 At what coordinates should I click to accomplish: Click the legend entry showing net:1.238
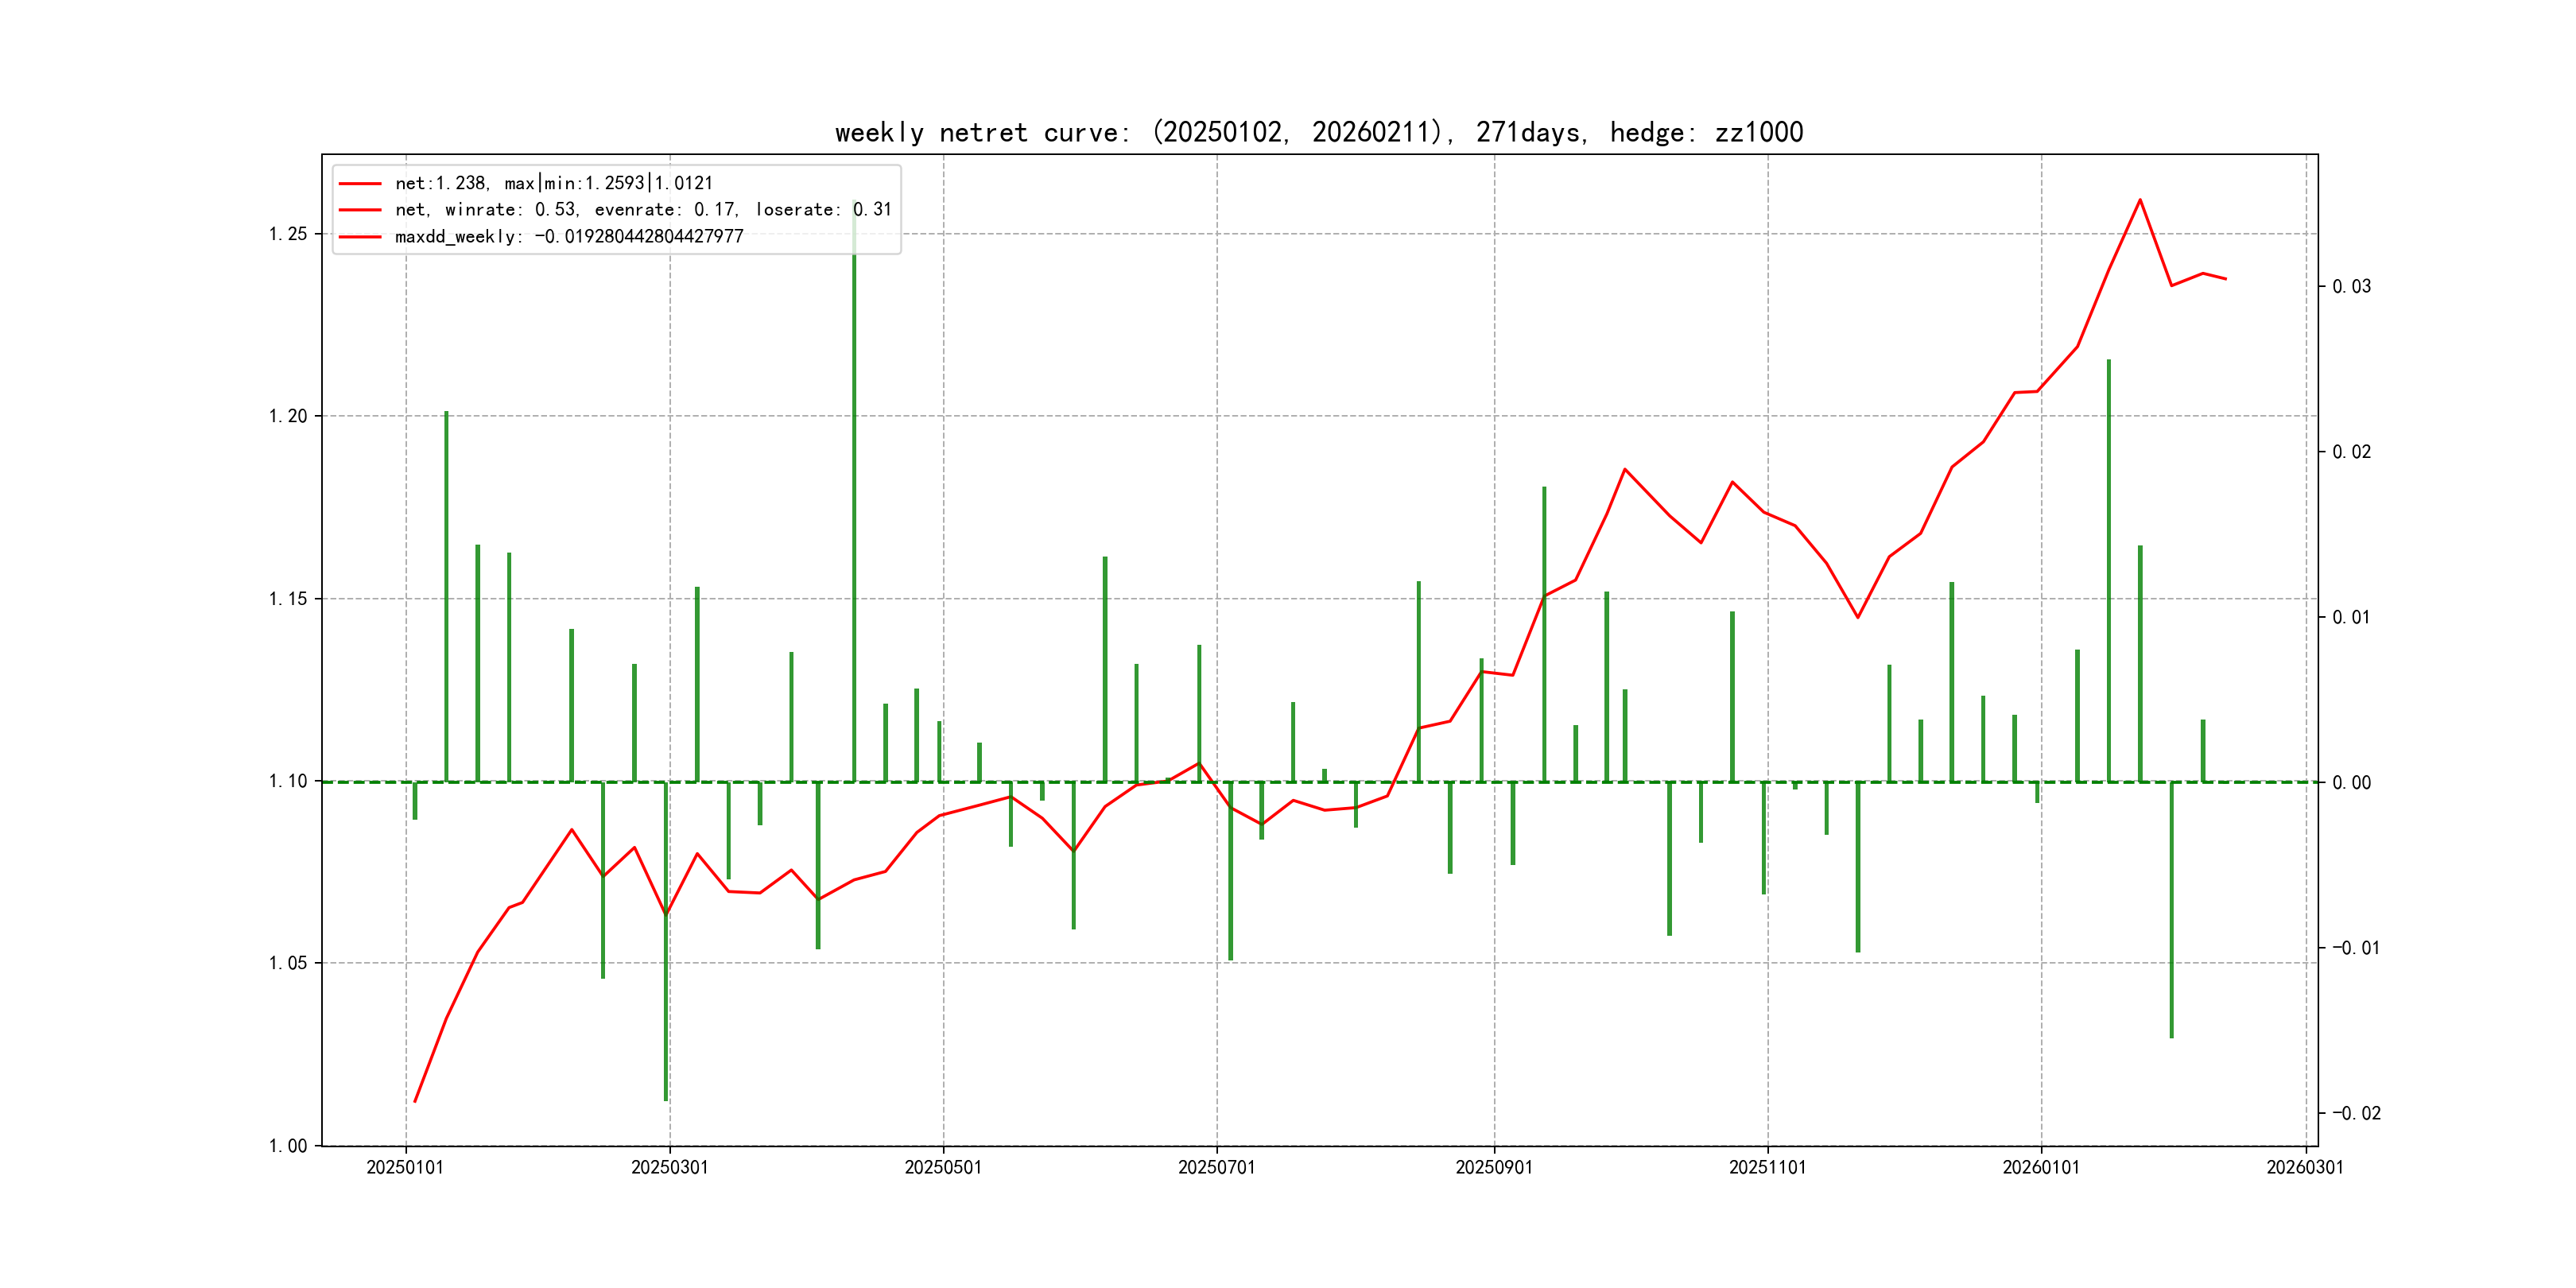pyautogui.click(x=553, y=183)
